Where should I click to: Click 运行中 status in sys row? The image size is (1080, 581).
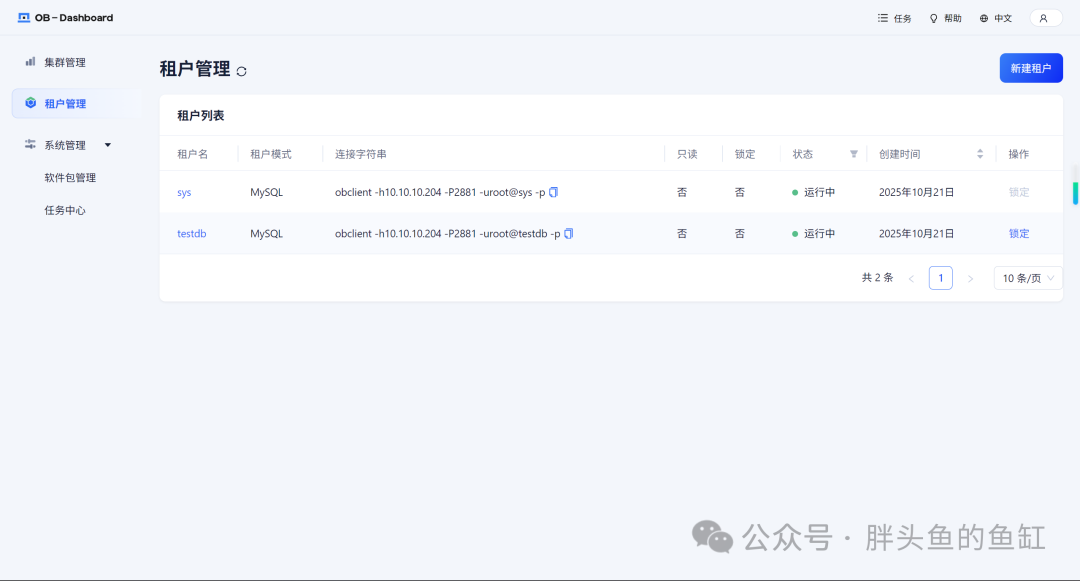819,193
